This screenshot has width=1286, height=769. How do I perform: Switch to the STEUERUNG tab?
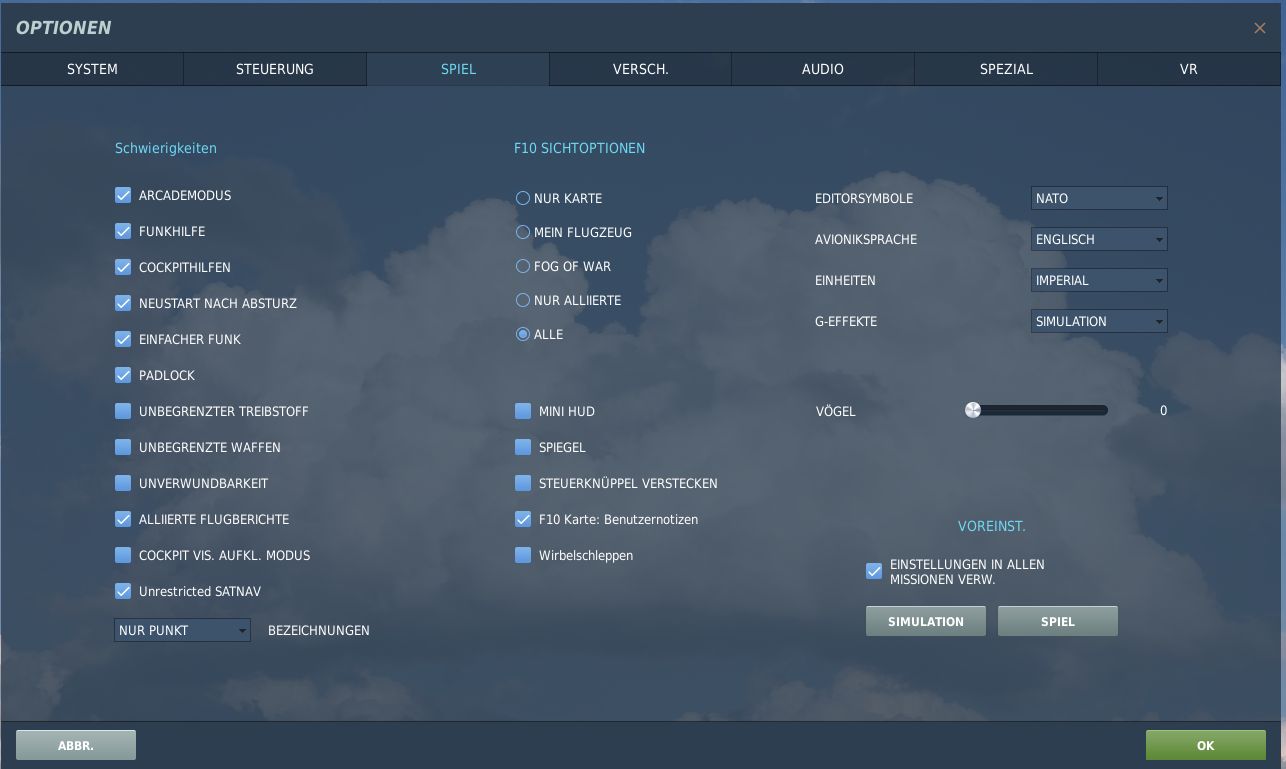pyautogui.click(x=275, y=69)
